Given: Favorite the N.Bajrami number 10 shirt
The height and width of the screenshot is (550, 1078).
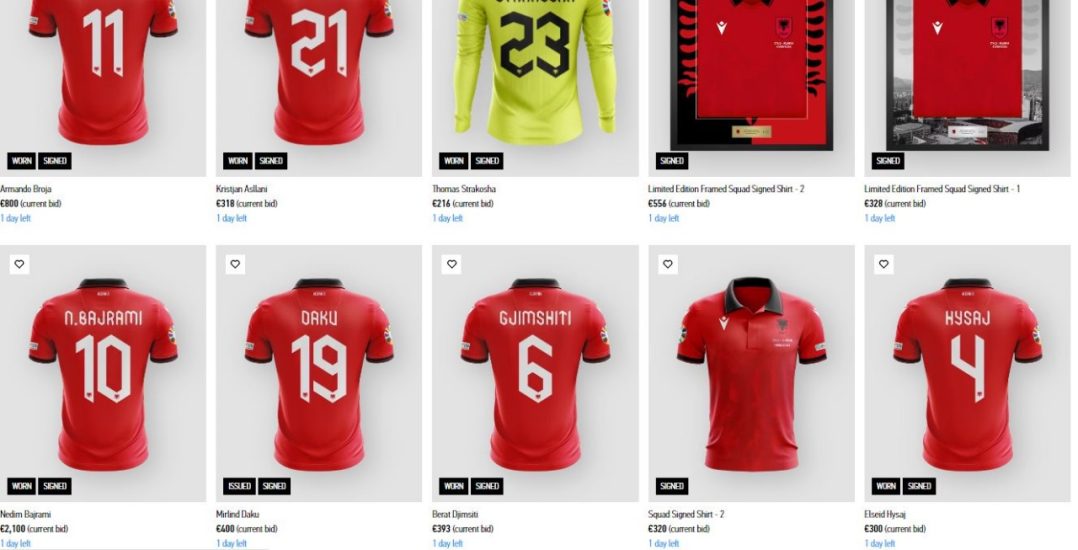Looking at the screenshot, I should (x=19, y=264).
